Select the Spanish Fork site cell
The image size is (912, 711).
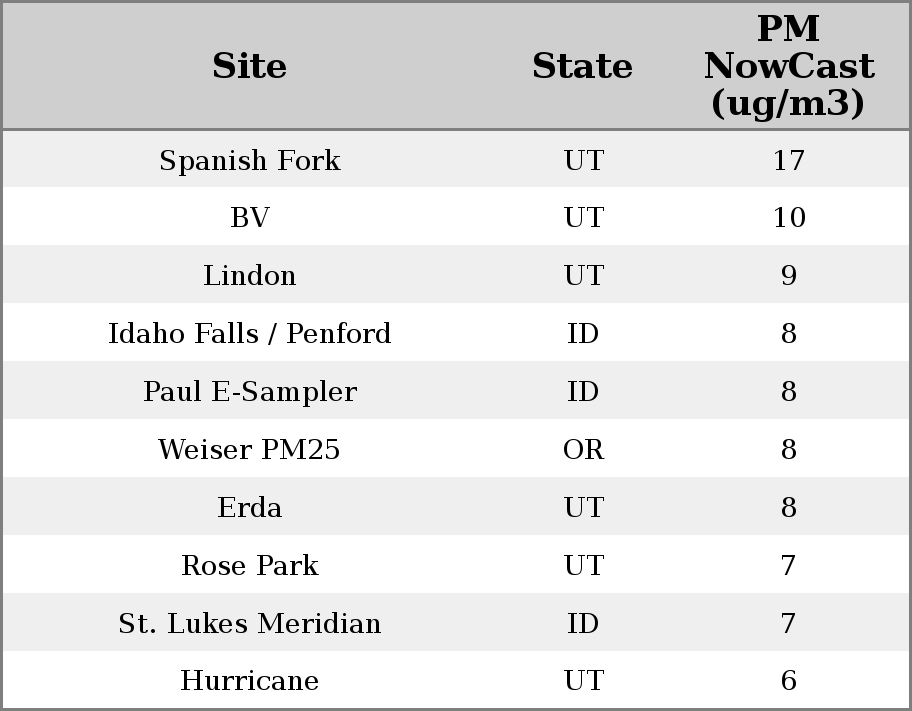pos(250,160)
